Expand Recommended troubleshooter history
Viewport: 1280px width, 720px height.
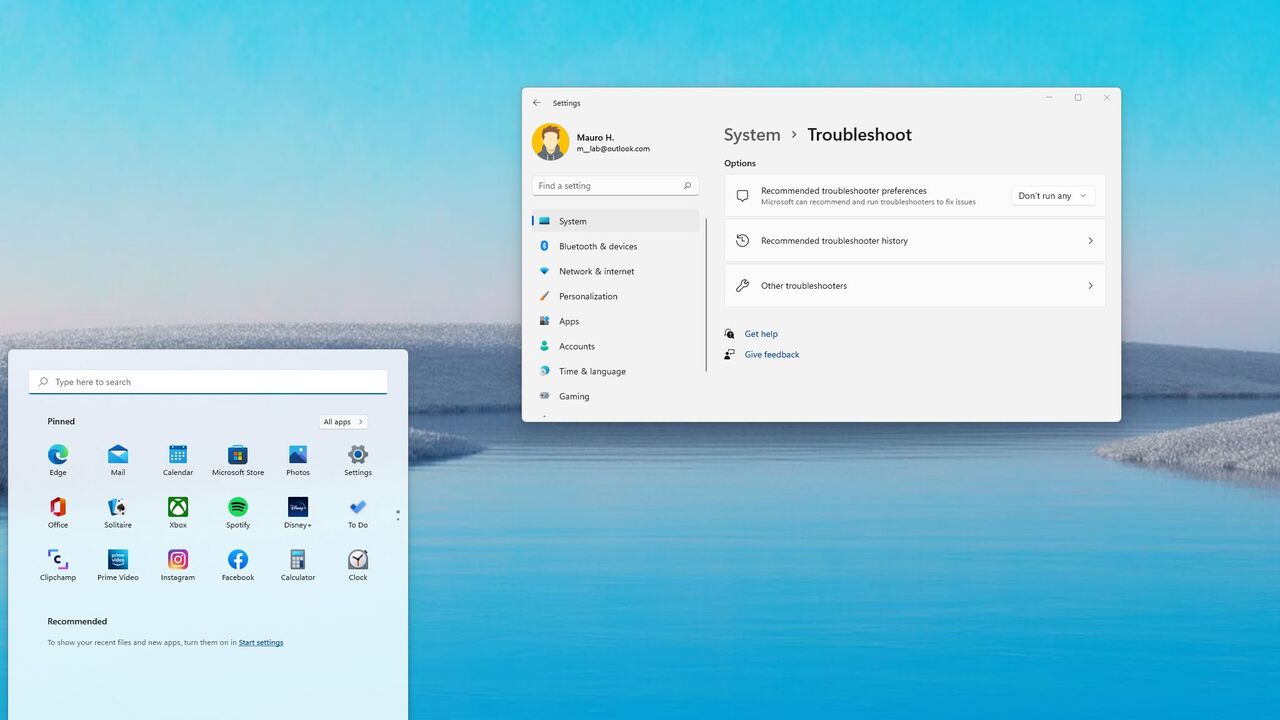914,241
